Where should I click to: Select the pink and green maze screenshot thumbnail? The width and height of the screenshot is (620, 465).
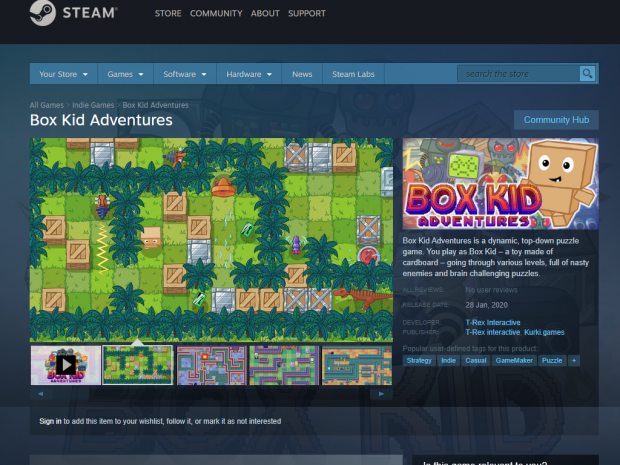(284, 365)
